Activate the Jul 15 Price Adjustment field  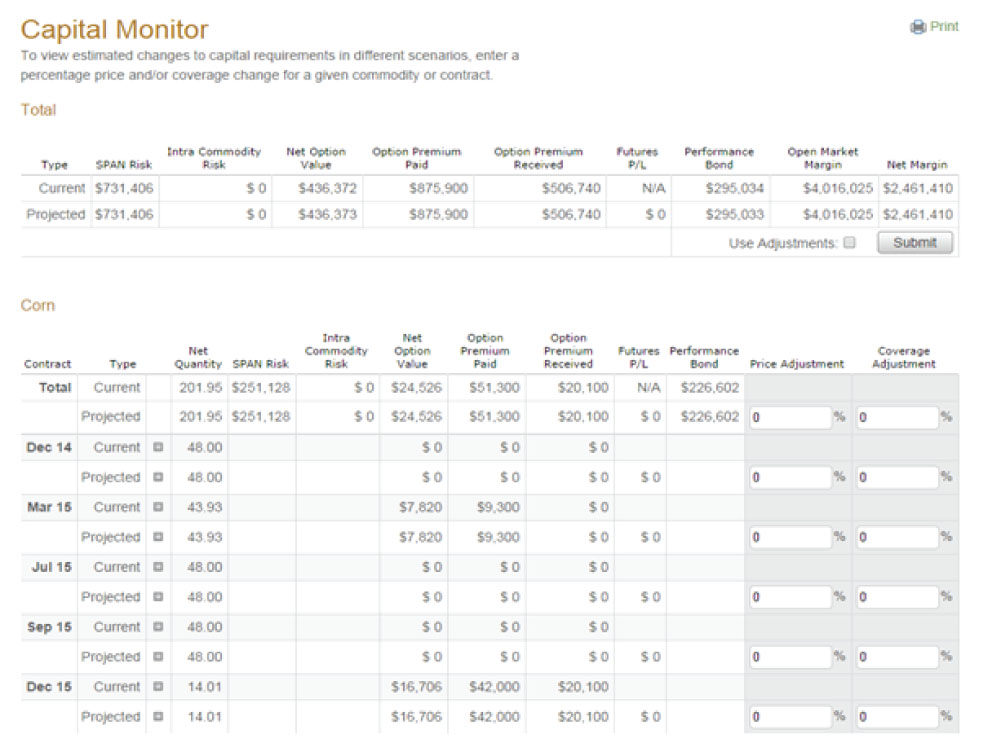[790, 597]
